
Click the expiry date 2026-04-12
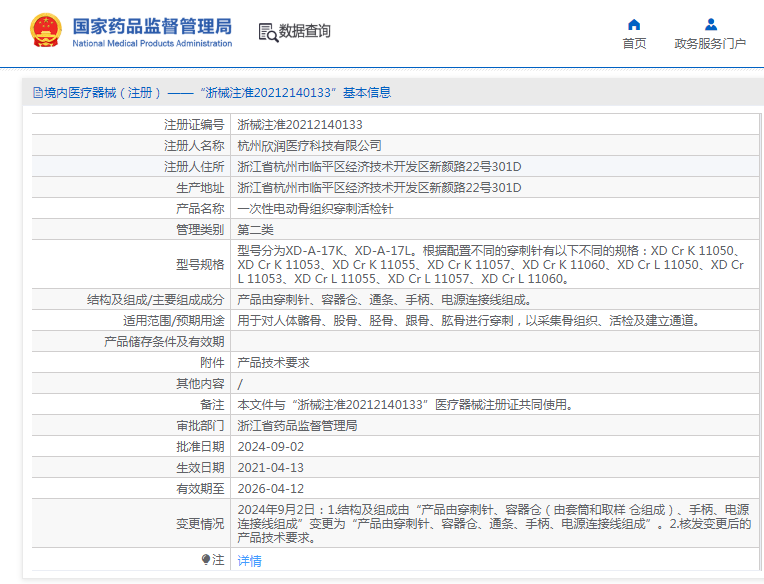pyautogui.click(x=270, y=489)
